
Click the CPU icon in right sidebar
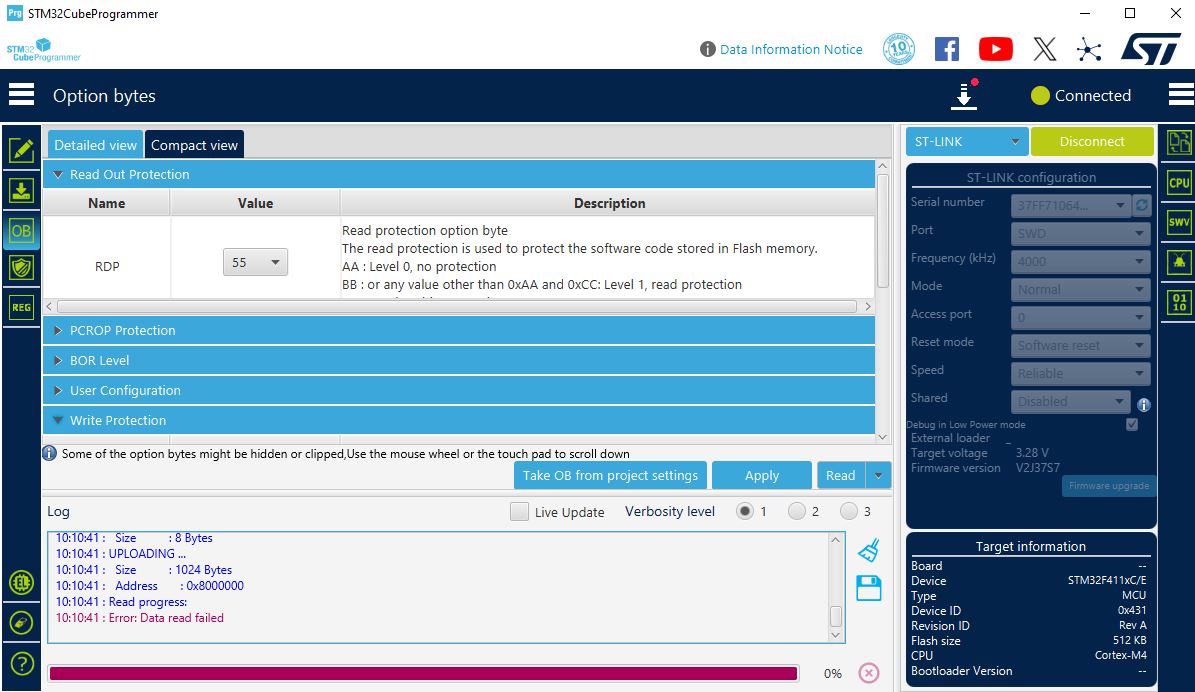point(1179,183)
